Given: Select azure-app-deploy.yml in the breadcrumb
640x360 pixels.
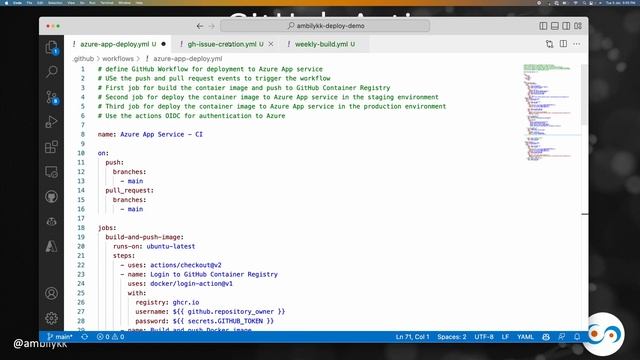Looking at the screenshot, I should tap(187, 59).
